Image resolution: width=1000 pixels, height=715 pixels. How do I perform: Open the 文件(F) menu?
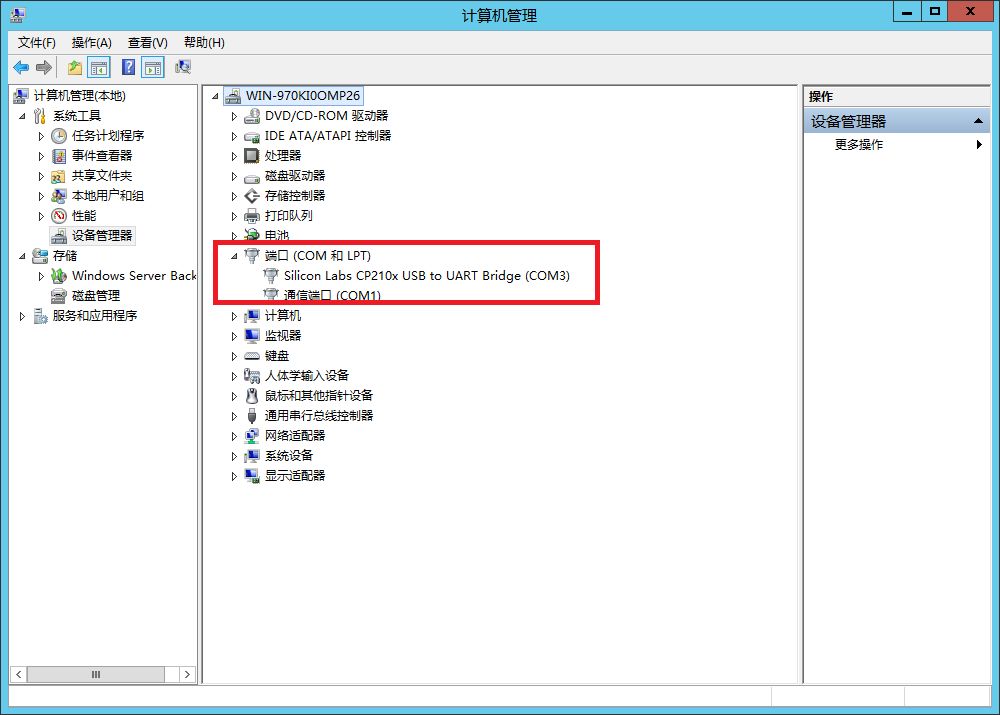tap(36, 43)
